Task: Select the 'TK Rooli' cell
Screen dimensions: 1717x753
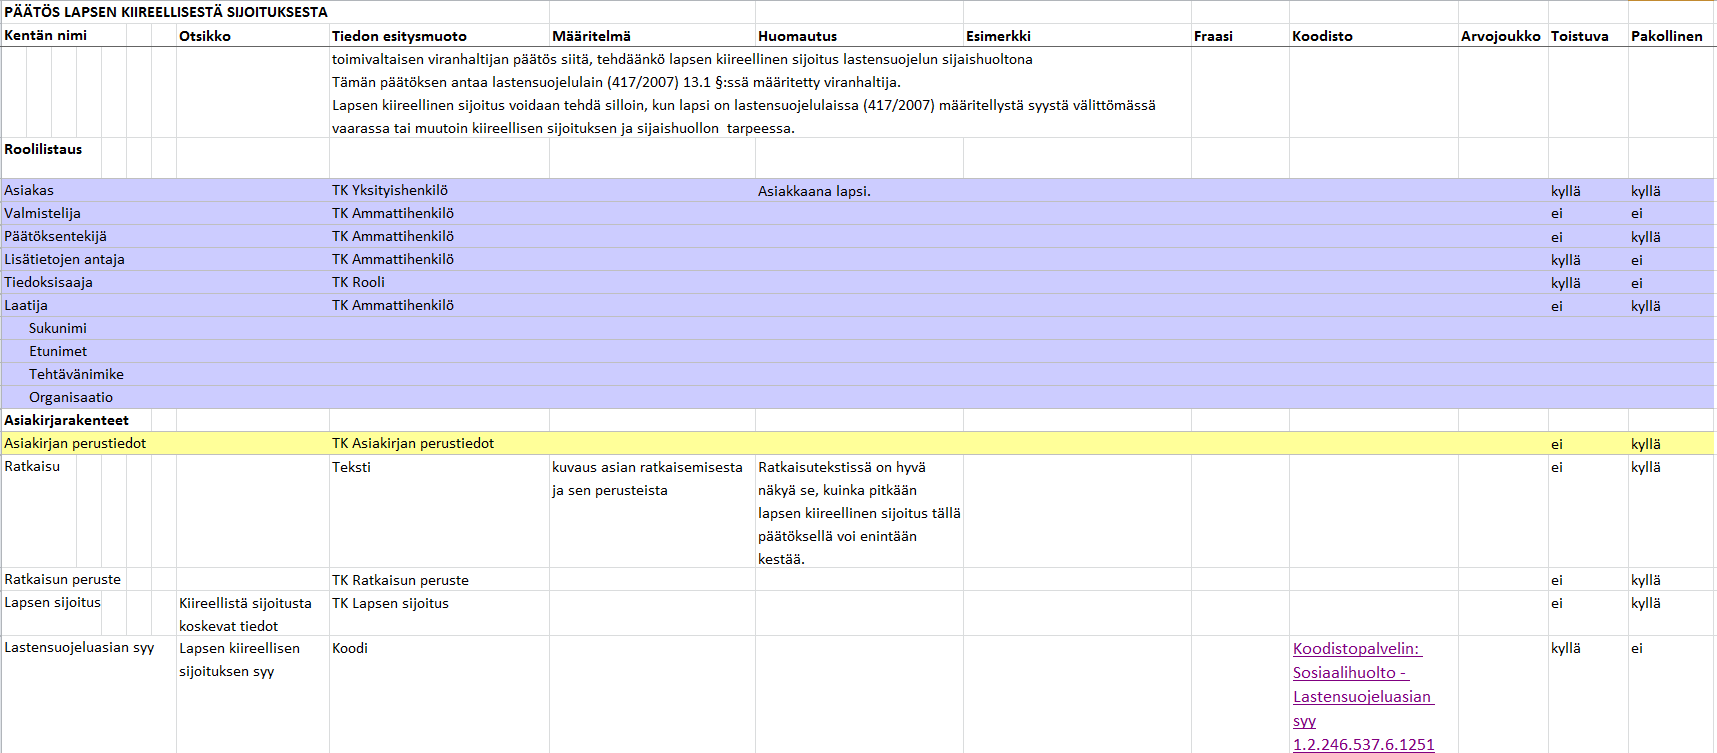Action: tap(358, 282)
